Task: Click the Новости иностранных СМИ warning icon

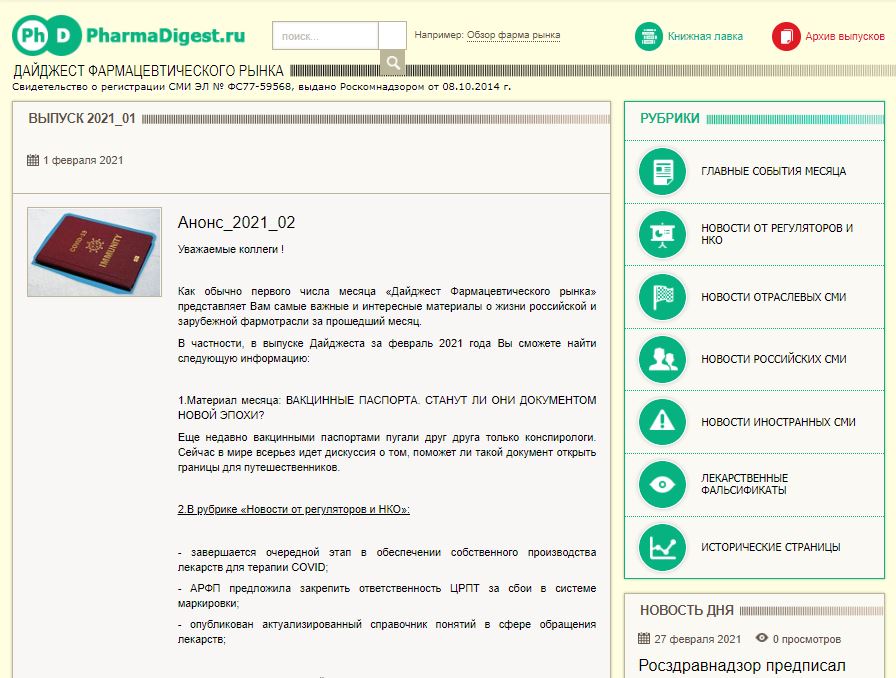Action: coord(662,422)
